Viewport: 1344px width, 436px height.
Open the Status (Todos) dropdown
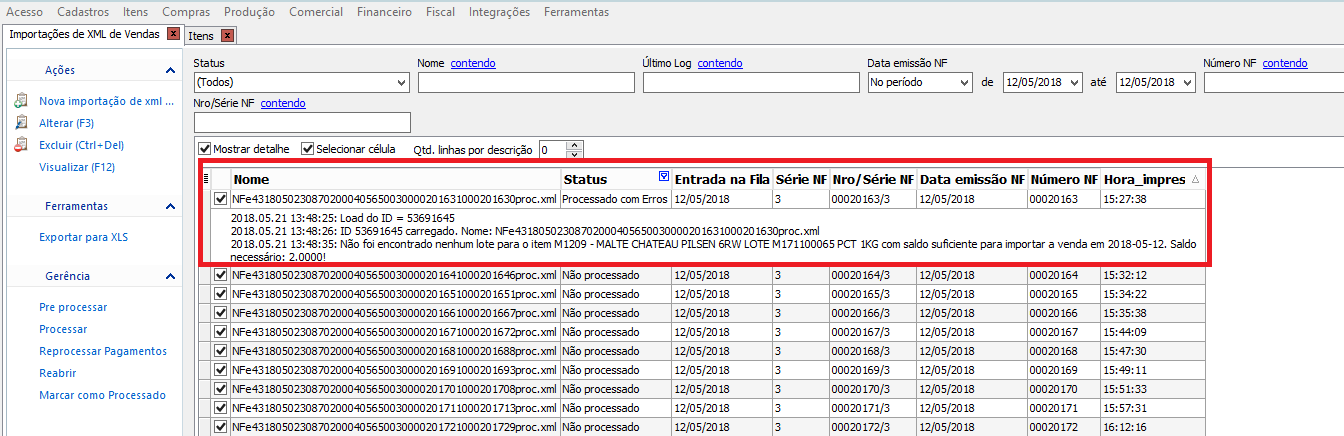[x=401, y=82]
